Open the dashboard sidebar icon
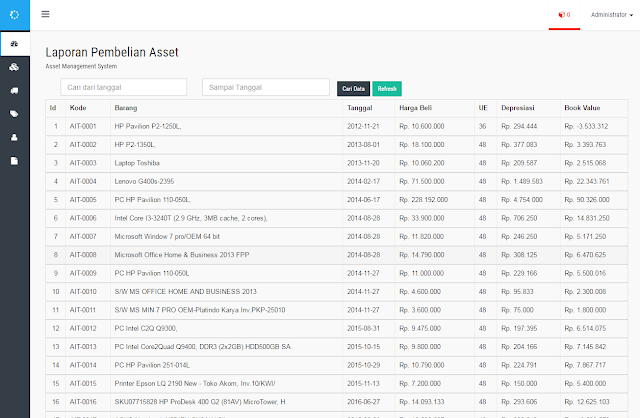This screenshot has width=640, height=418. click(14, 44)
